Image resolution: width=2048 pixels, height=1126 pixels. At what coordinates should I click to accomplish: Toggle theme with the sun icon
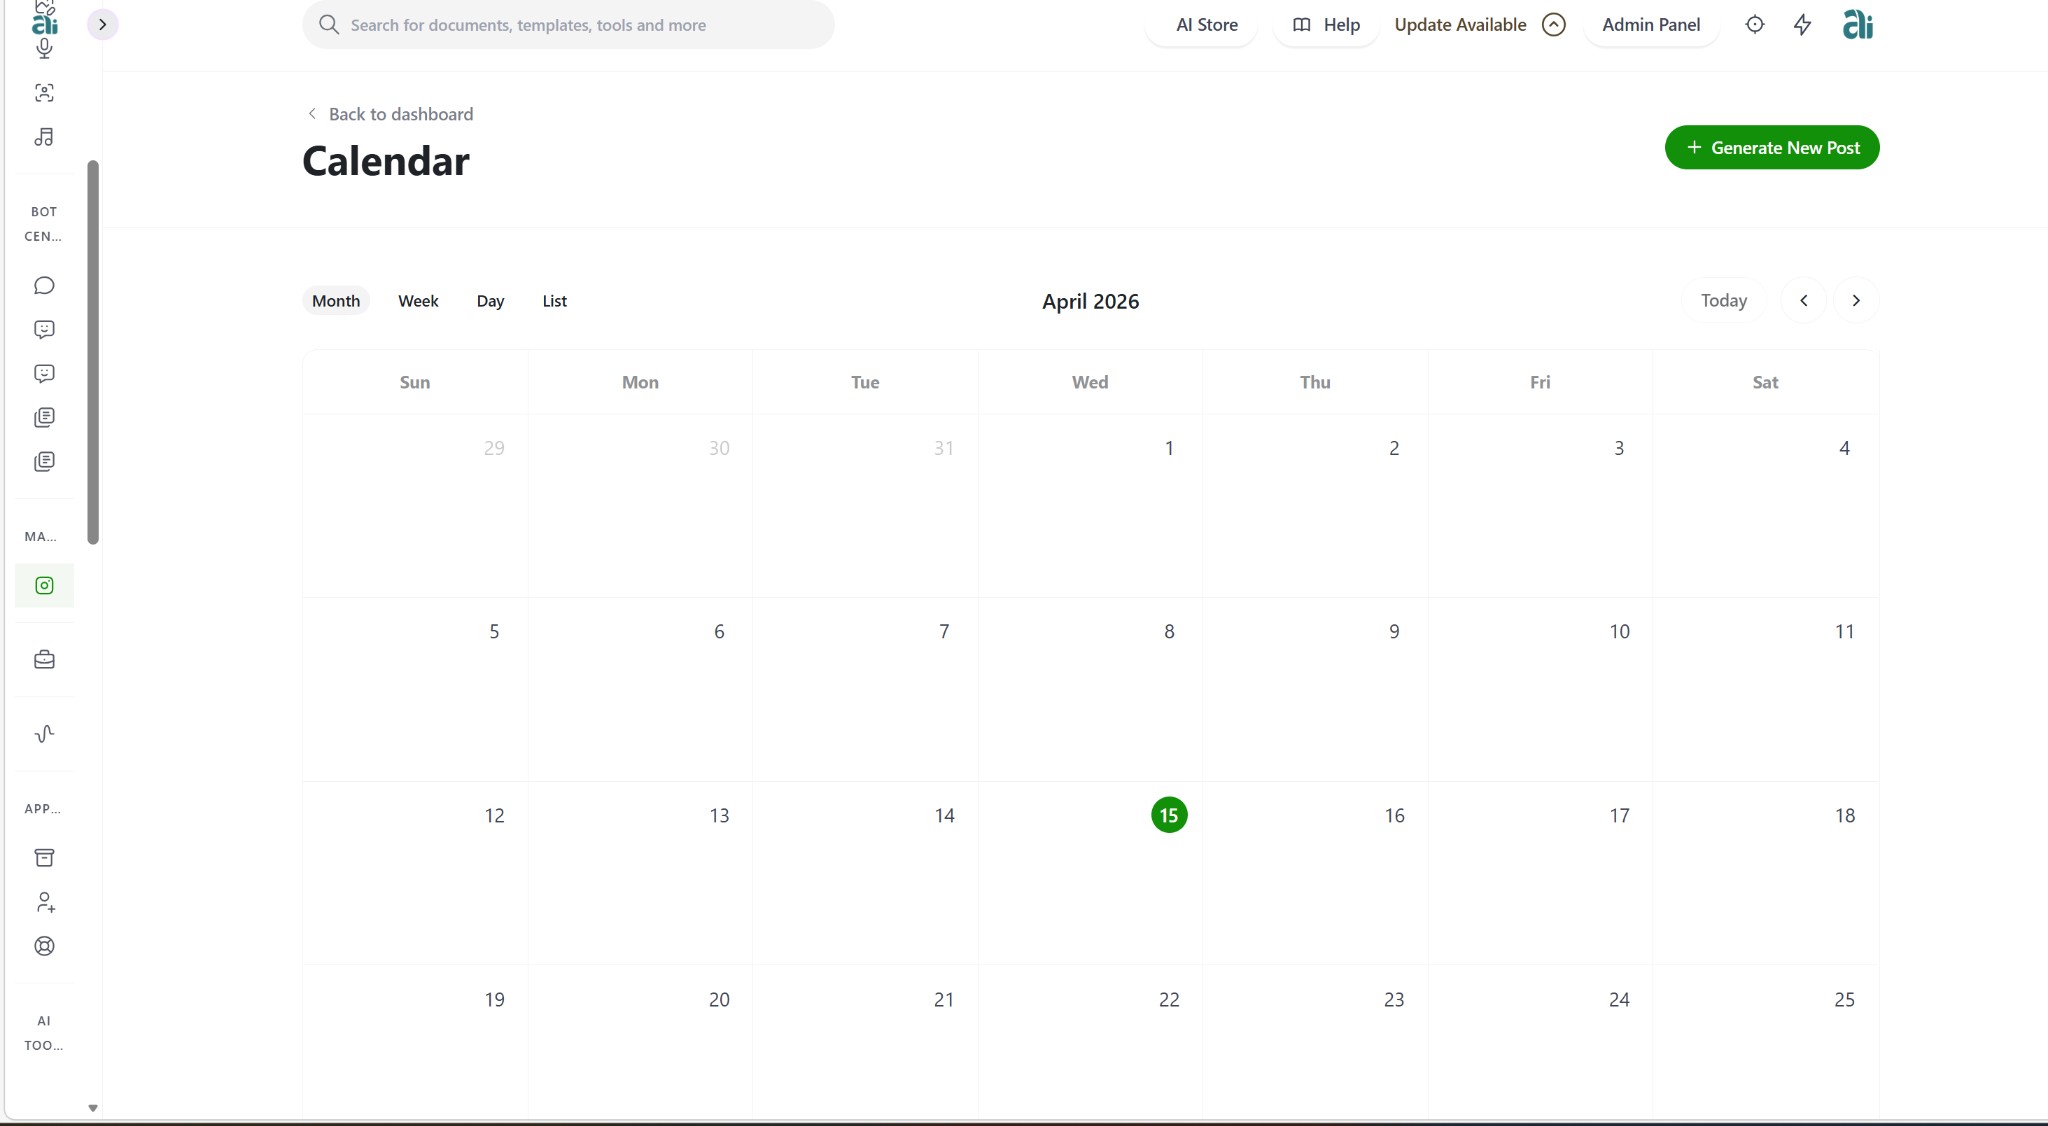(x=1754, y=25)
